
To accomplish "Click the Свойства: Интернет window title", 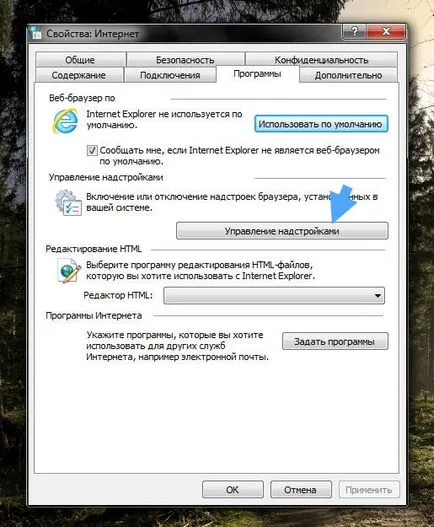I will (x=92, y=34).
